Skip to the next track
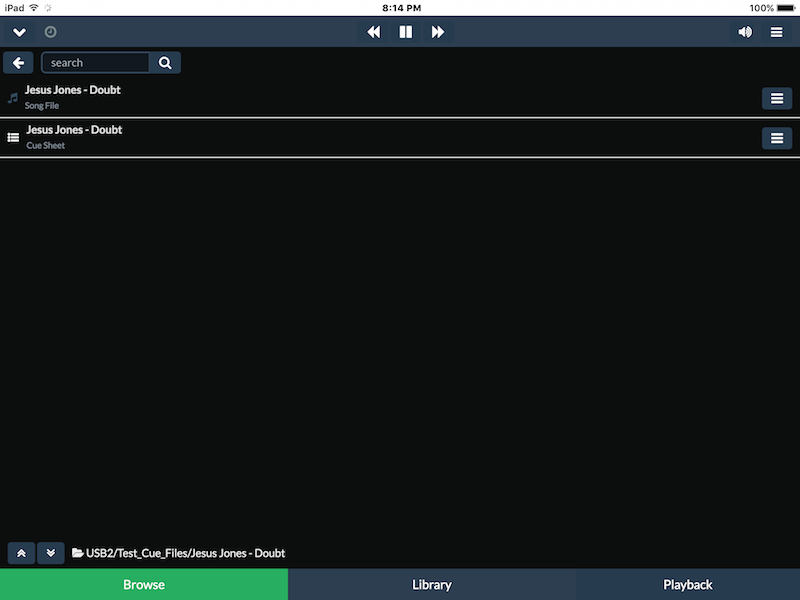 [x=438, y=32]
